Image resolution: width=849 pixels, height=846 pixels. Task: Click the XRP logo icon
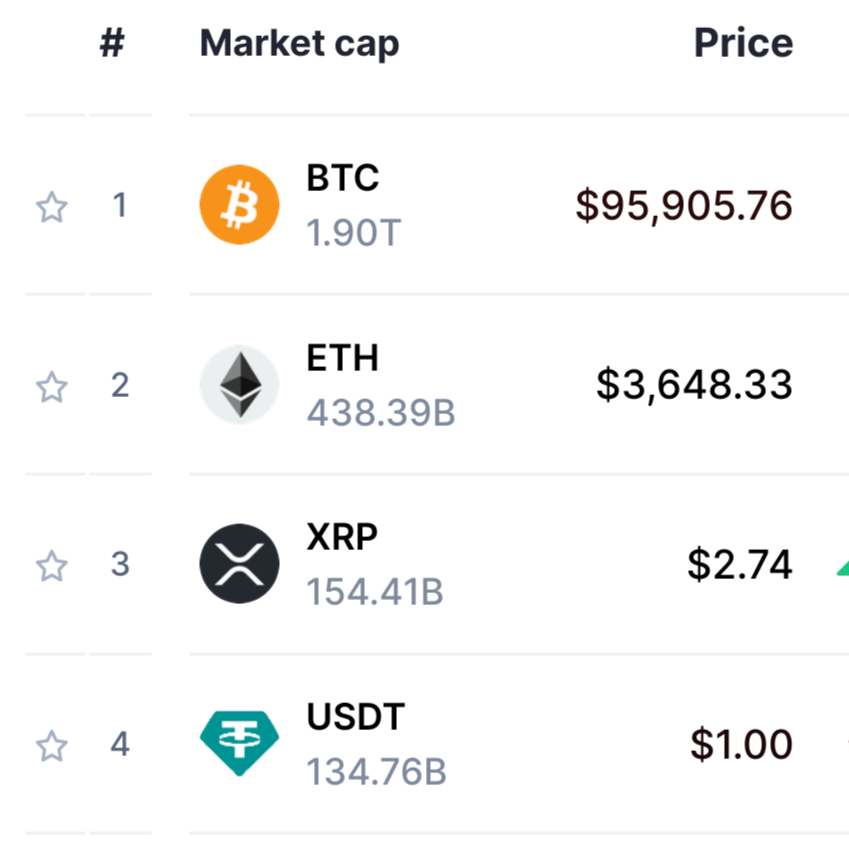pos(239,563)
